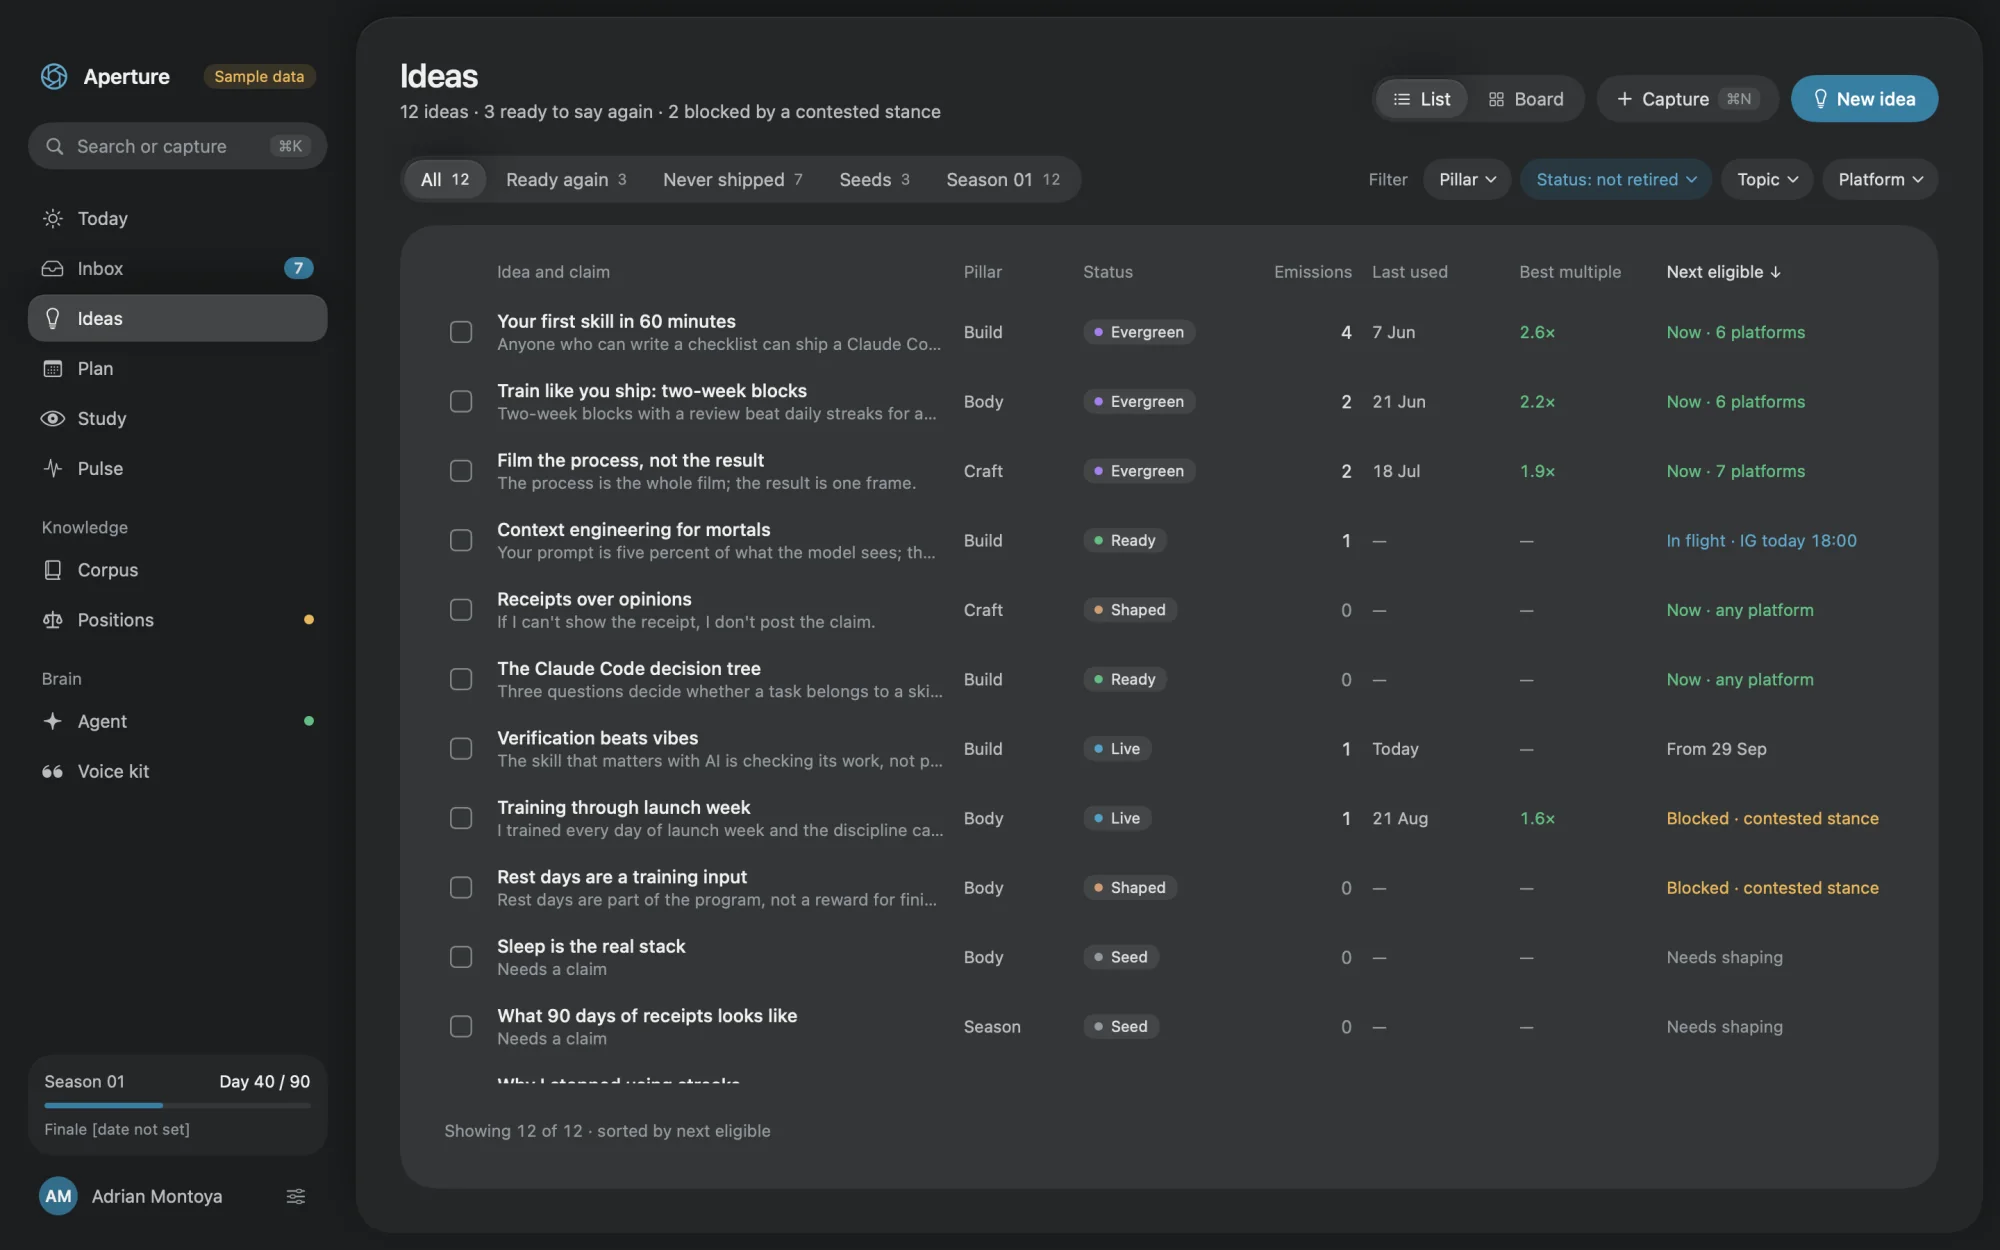The width and height of the screenshot is (2000, 1250).
Task: Open the Season 01 tab
Action: coord(1003,179)
